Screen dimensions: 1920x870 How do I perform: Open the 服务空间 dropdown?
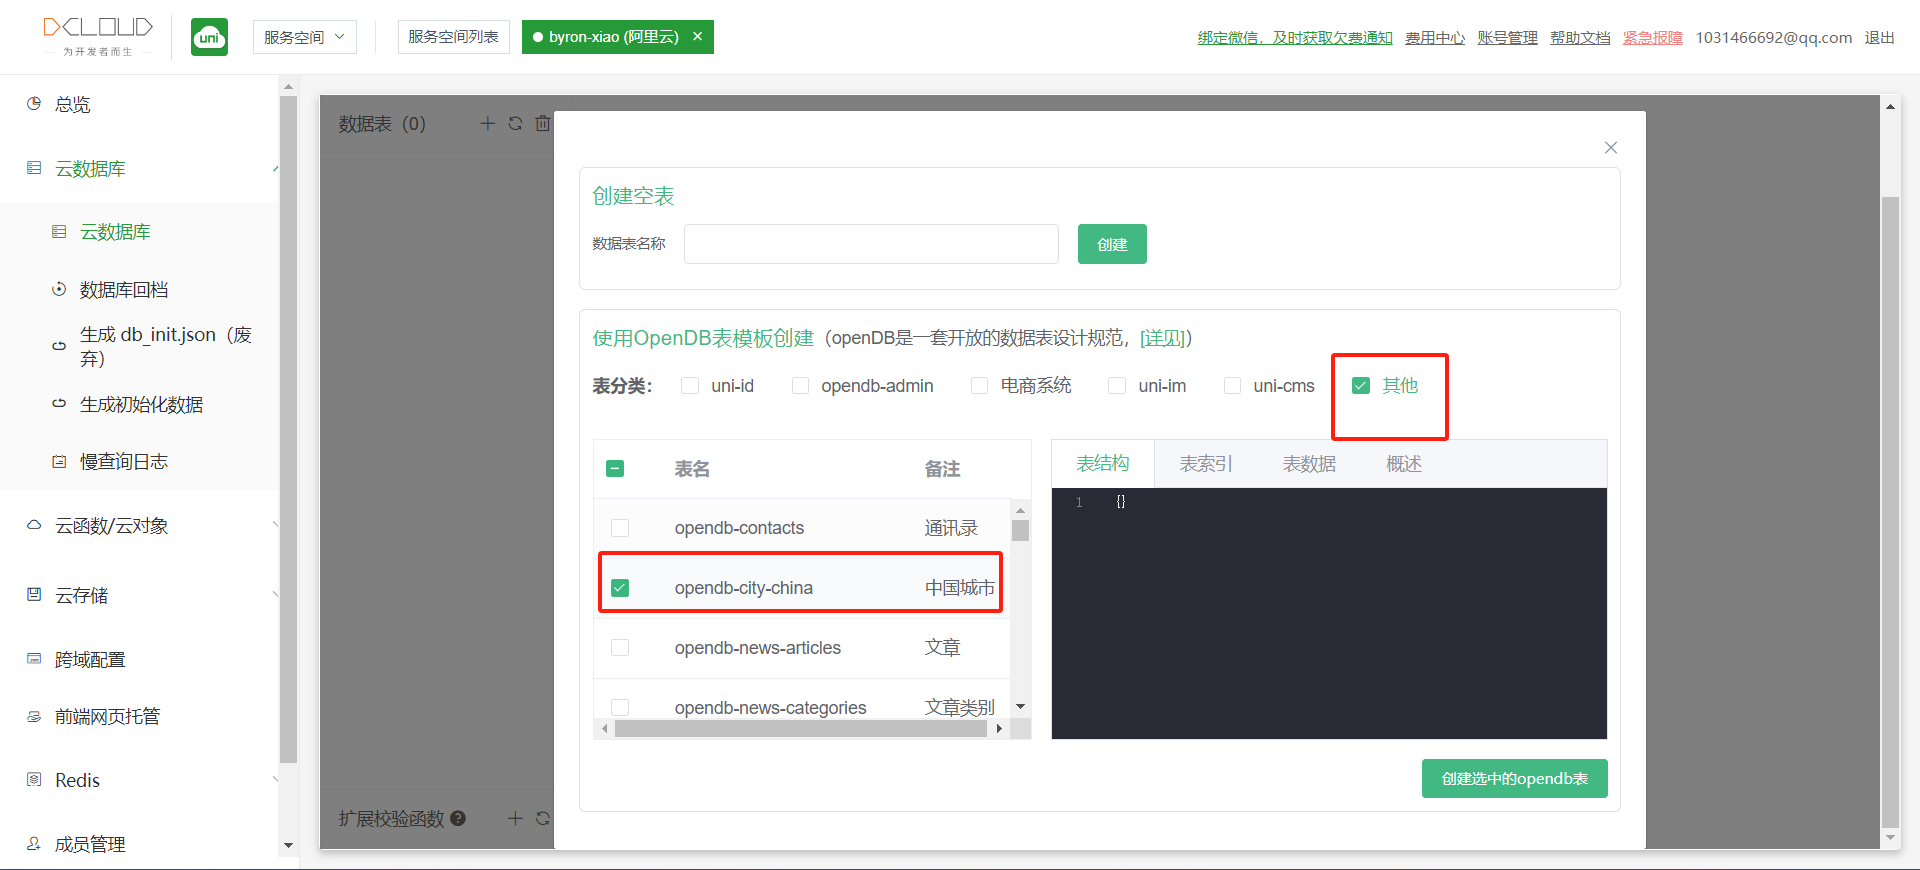click(305, 37)
